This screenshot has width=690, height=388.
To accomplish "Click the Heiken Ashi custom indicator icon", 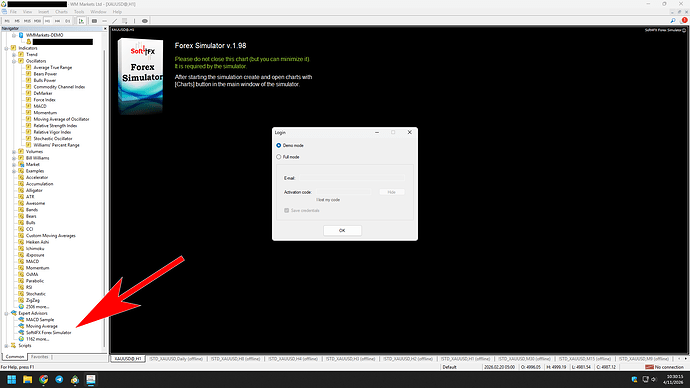I will pos(21,242).
